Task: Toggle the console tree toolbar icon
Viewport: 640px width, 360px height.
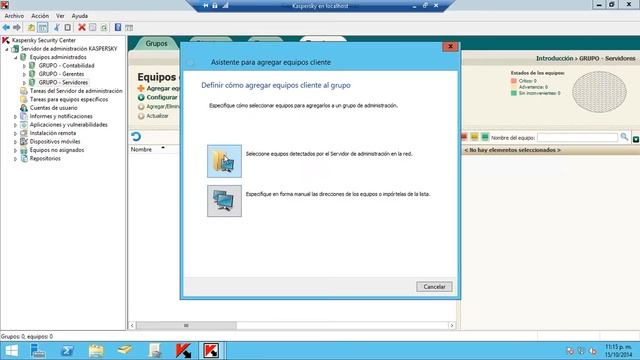Action: point(42,27)
